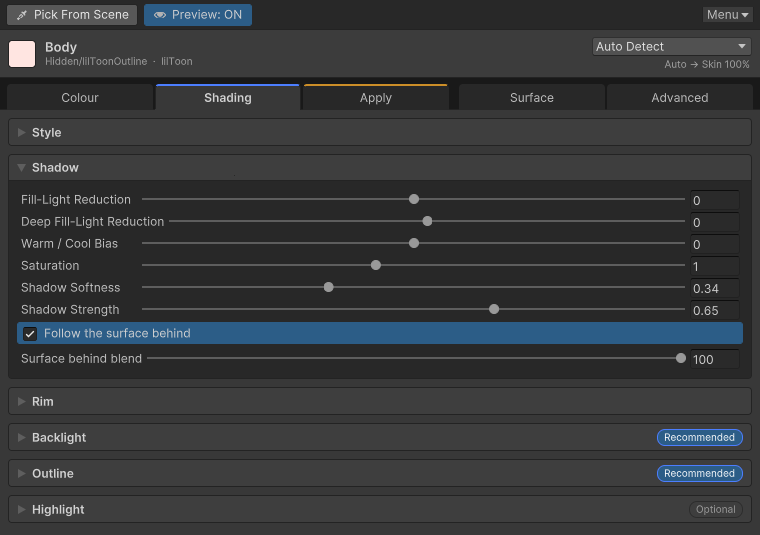This screenshot has width=760, height=535.
Task: Click the Body material colour swatch
Action: click(x=22, y=54)
